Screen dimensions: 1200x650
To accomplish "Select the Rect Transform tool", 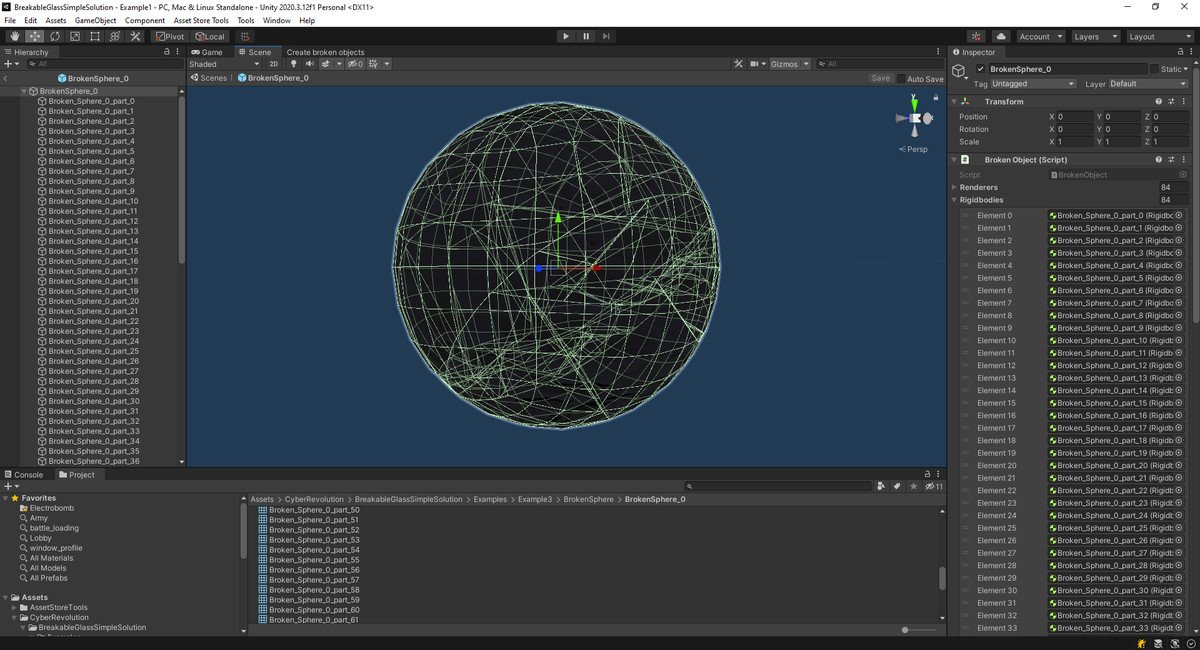I will click(95, 36).
